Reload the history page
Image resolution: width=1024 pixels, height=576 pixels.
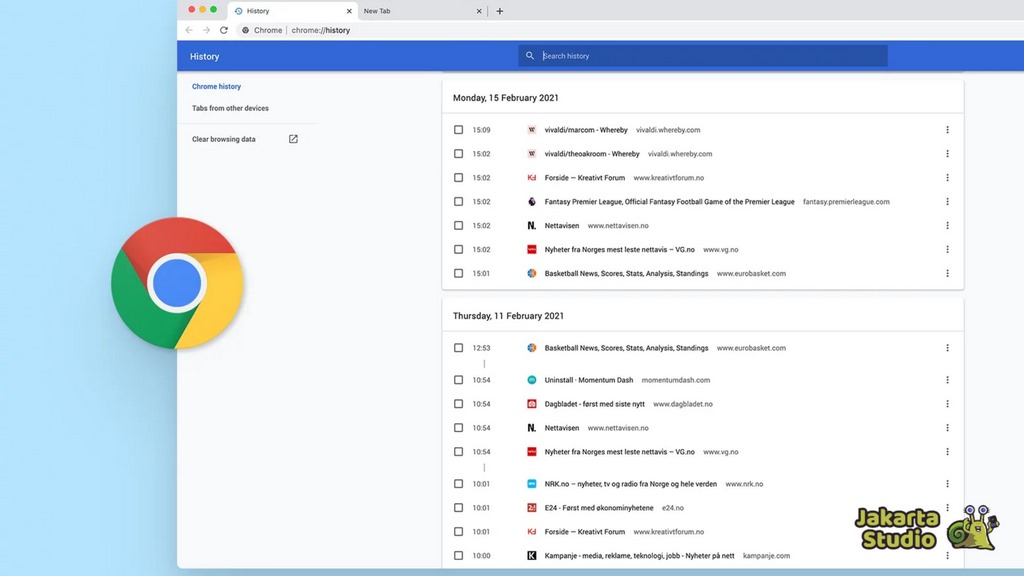coord(224,30)
